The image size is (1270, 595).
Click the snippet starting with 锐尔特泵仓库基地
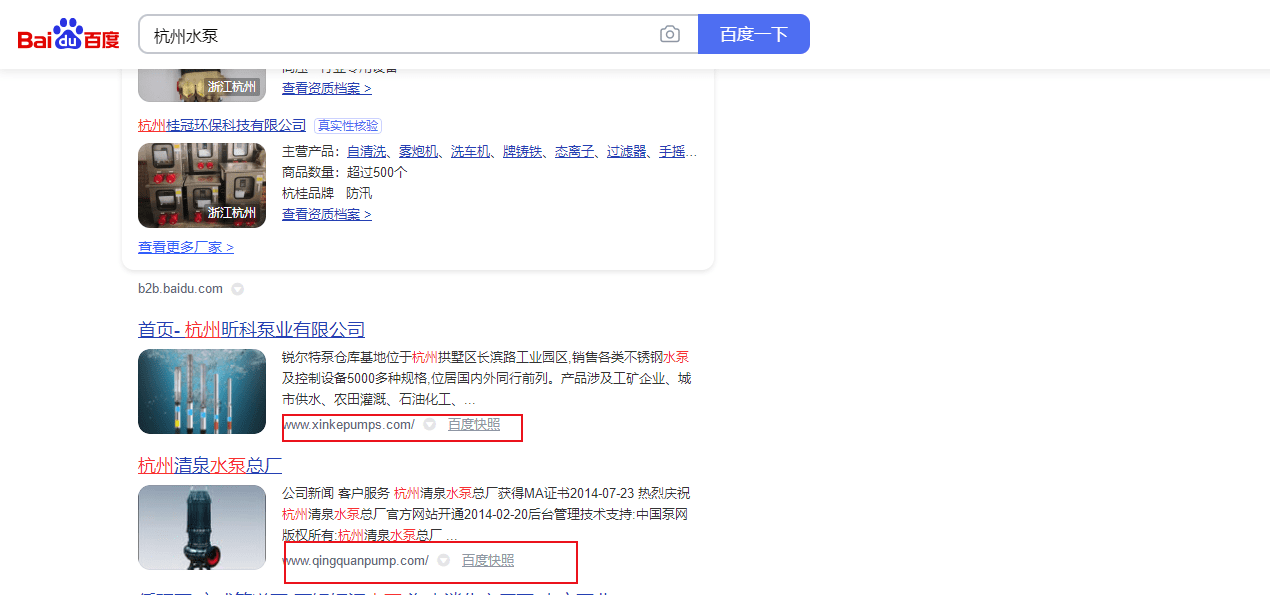point(487,379)
